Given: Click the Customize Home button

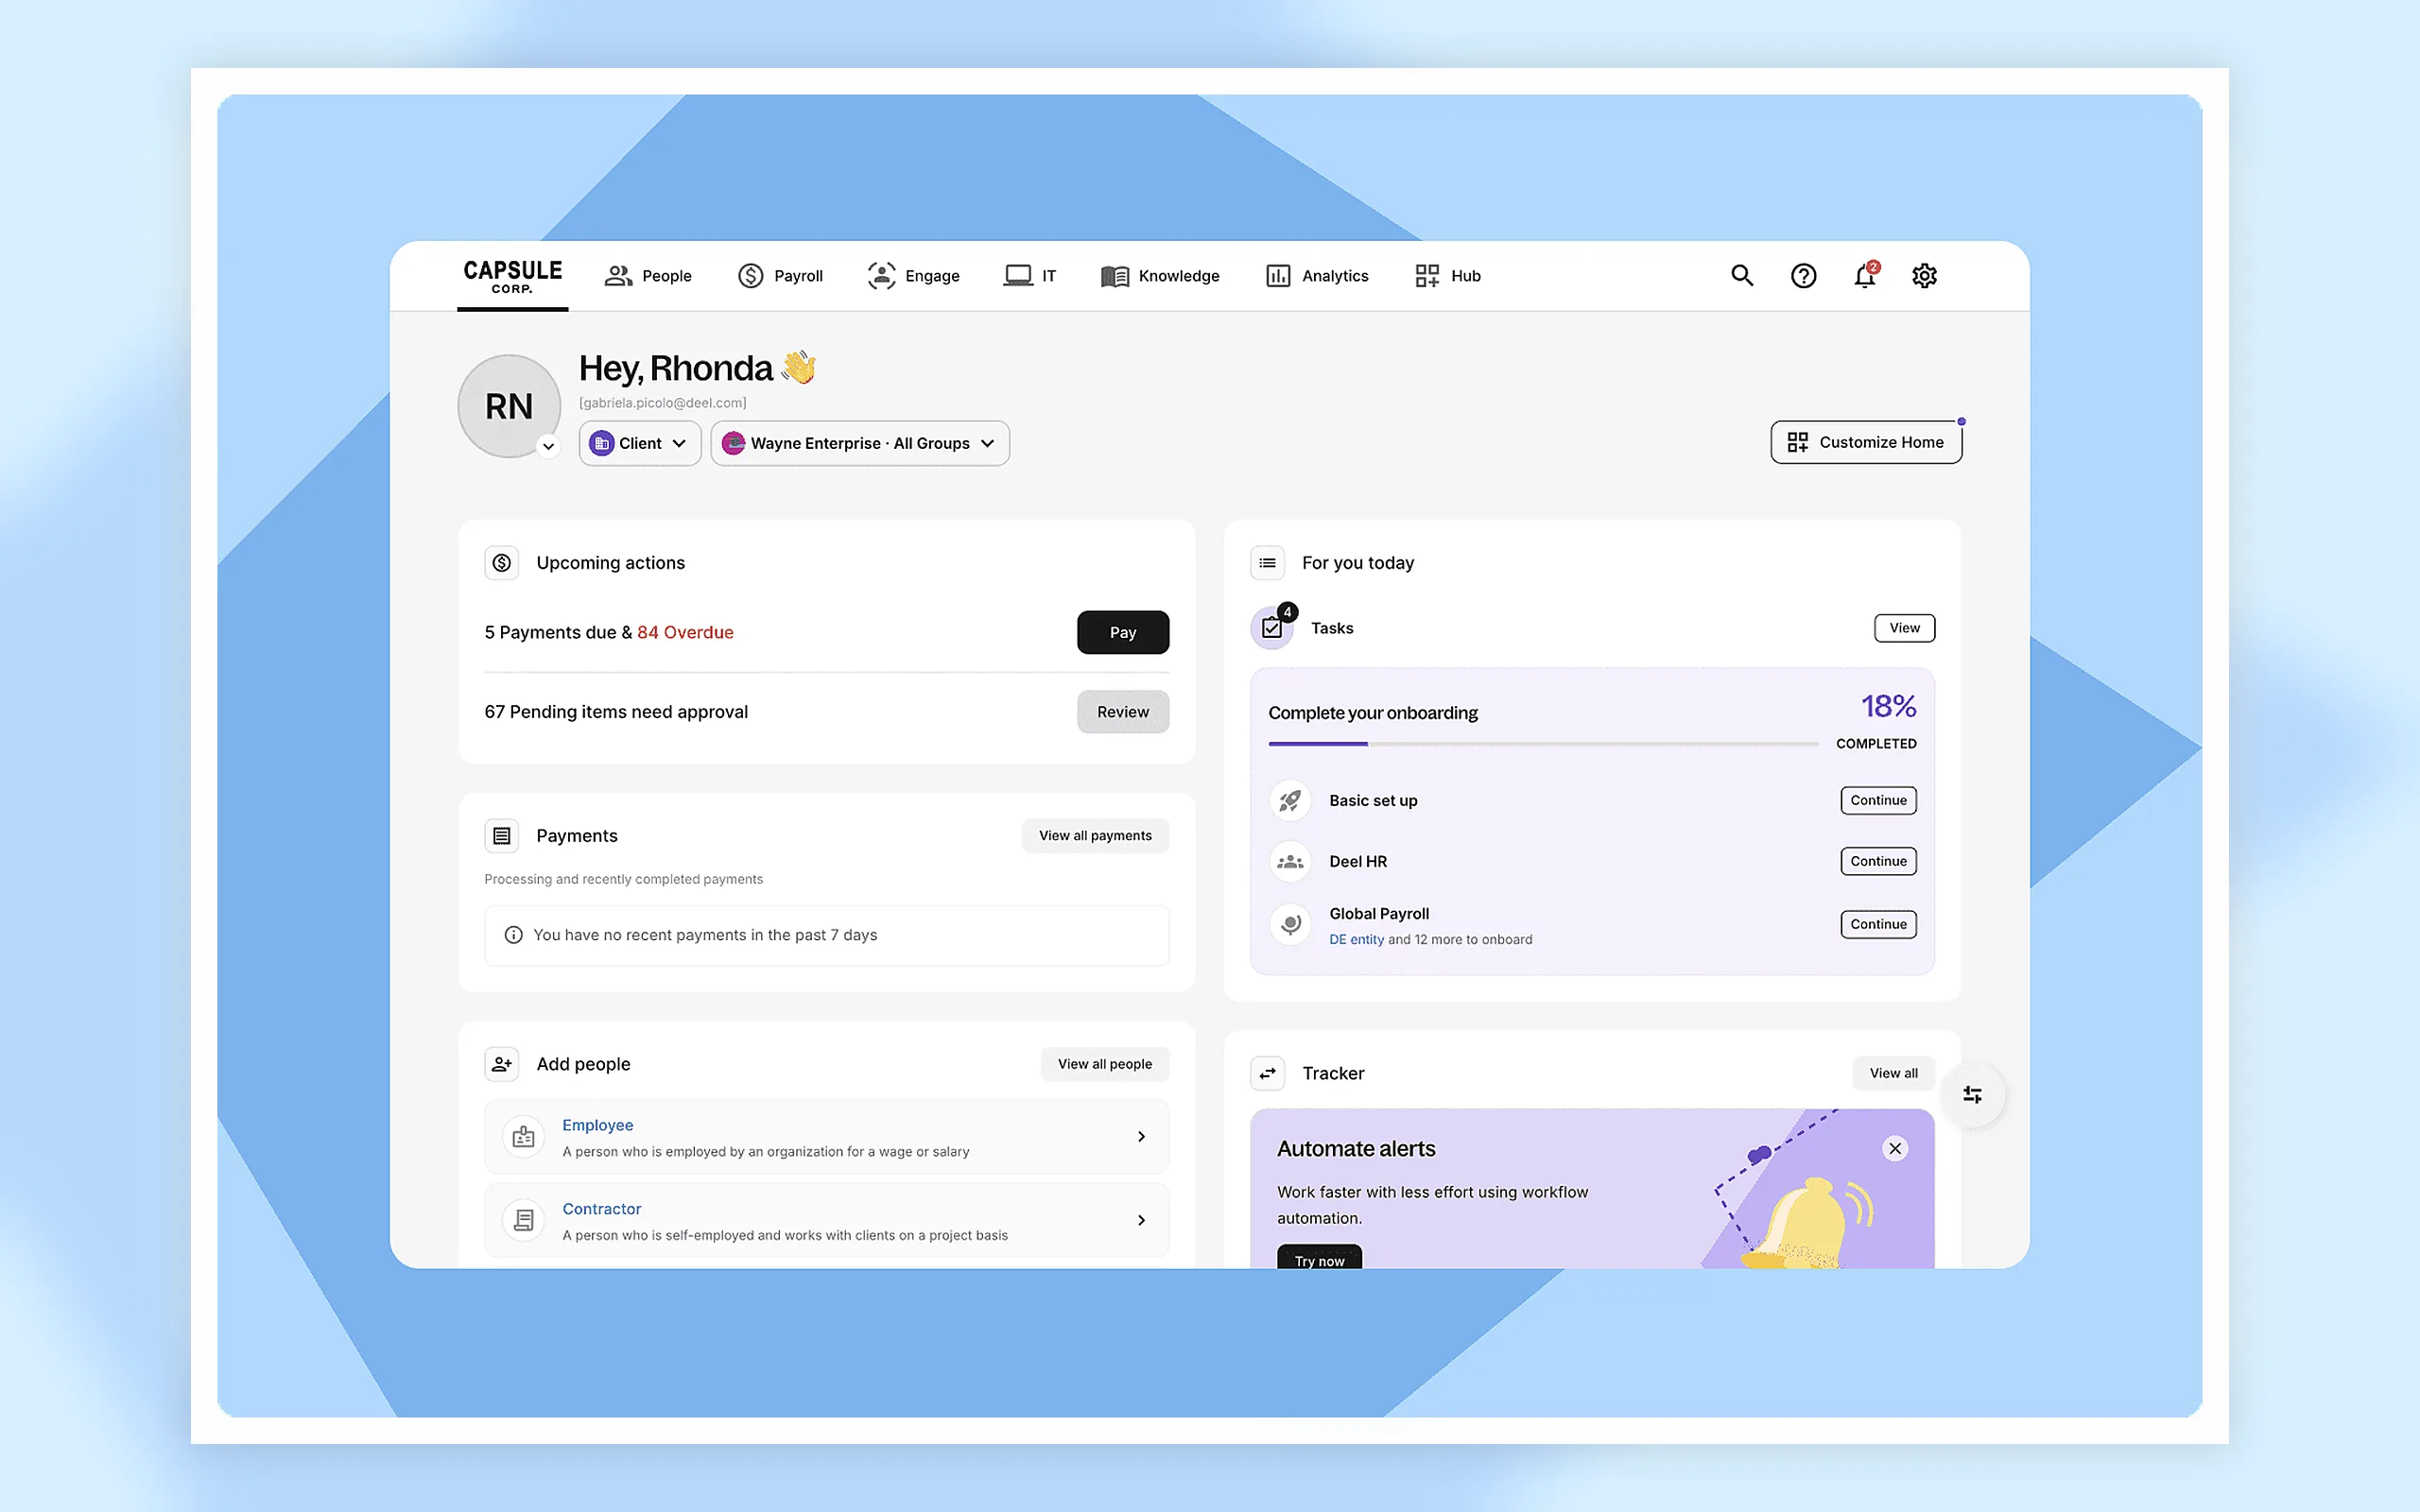Looking at the screenshot, I should pos(1866,442).
